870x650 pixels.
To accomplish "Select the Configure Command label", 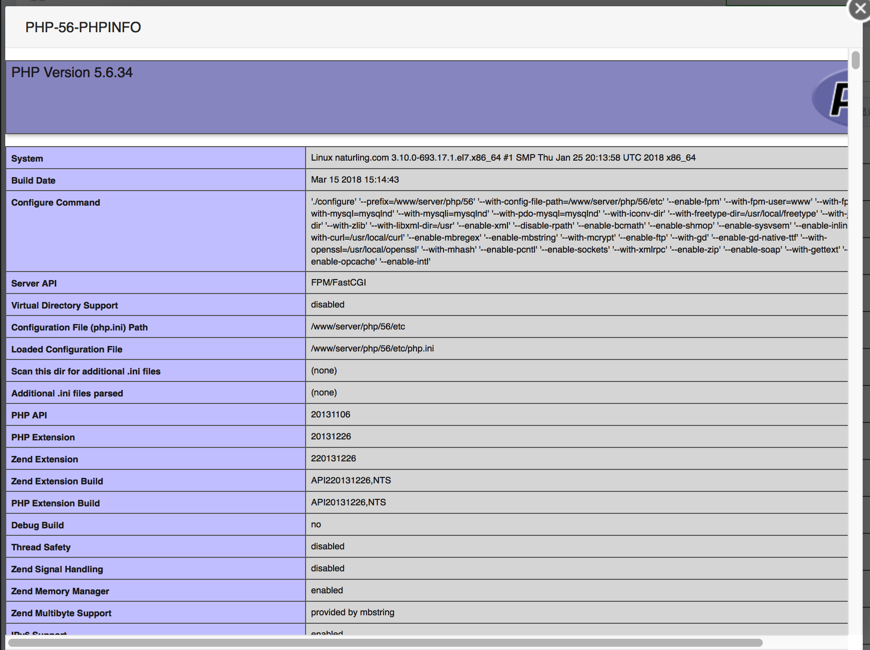I will (55, 203).
